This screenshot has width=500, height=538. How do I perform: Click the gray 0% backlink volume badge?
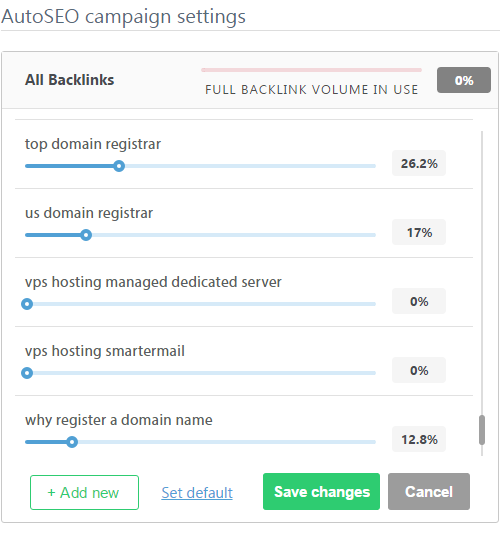point(464,80)
